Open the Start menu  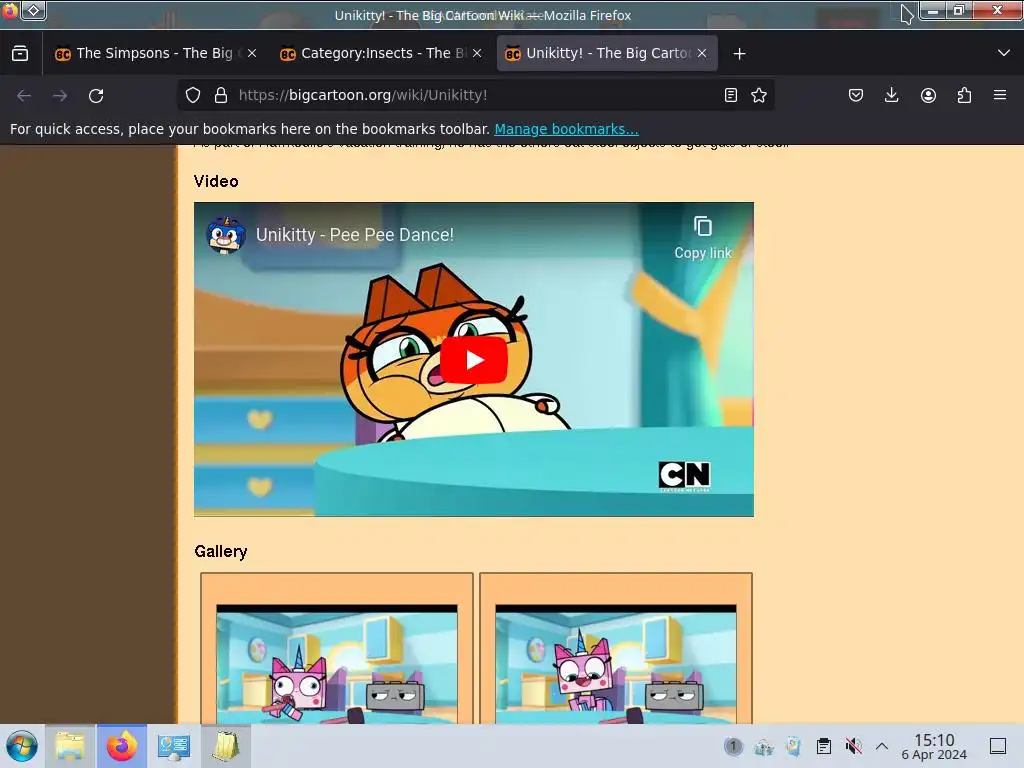(22, 746)
